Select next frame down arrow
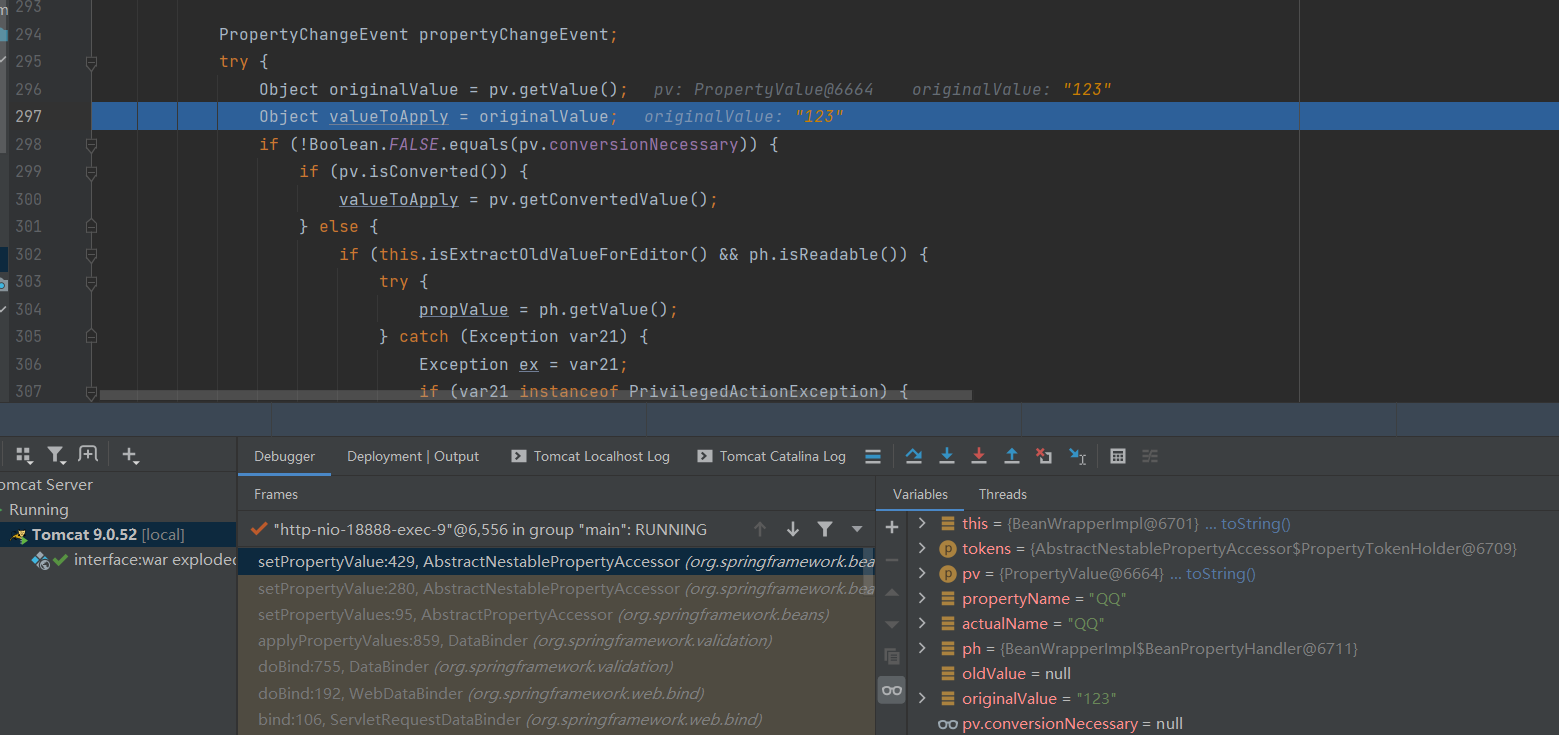This screenshot has height=735, width=1559. 793,529
